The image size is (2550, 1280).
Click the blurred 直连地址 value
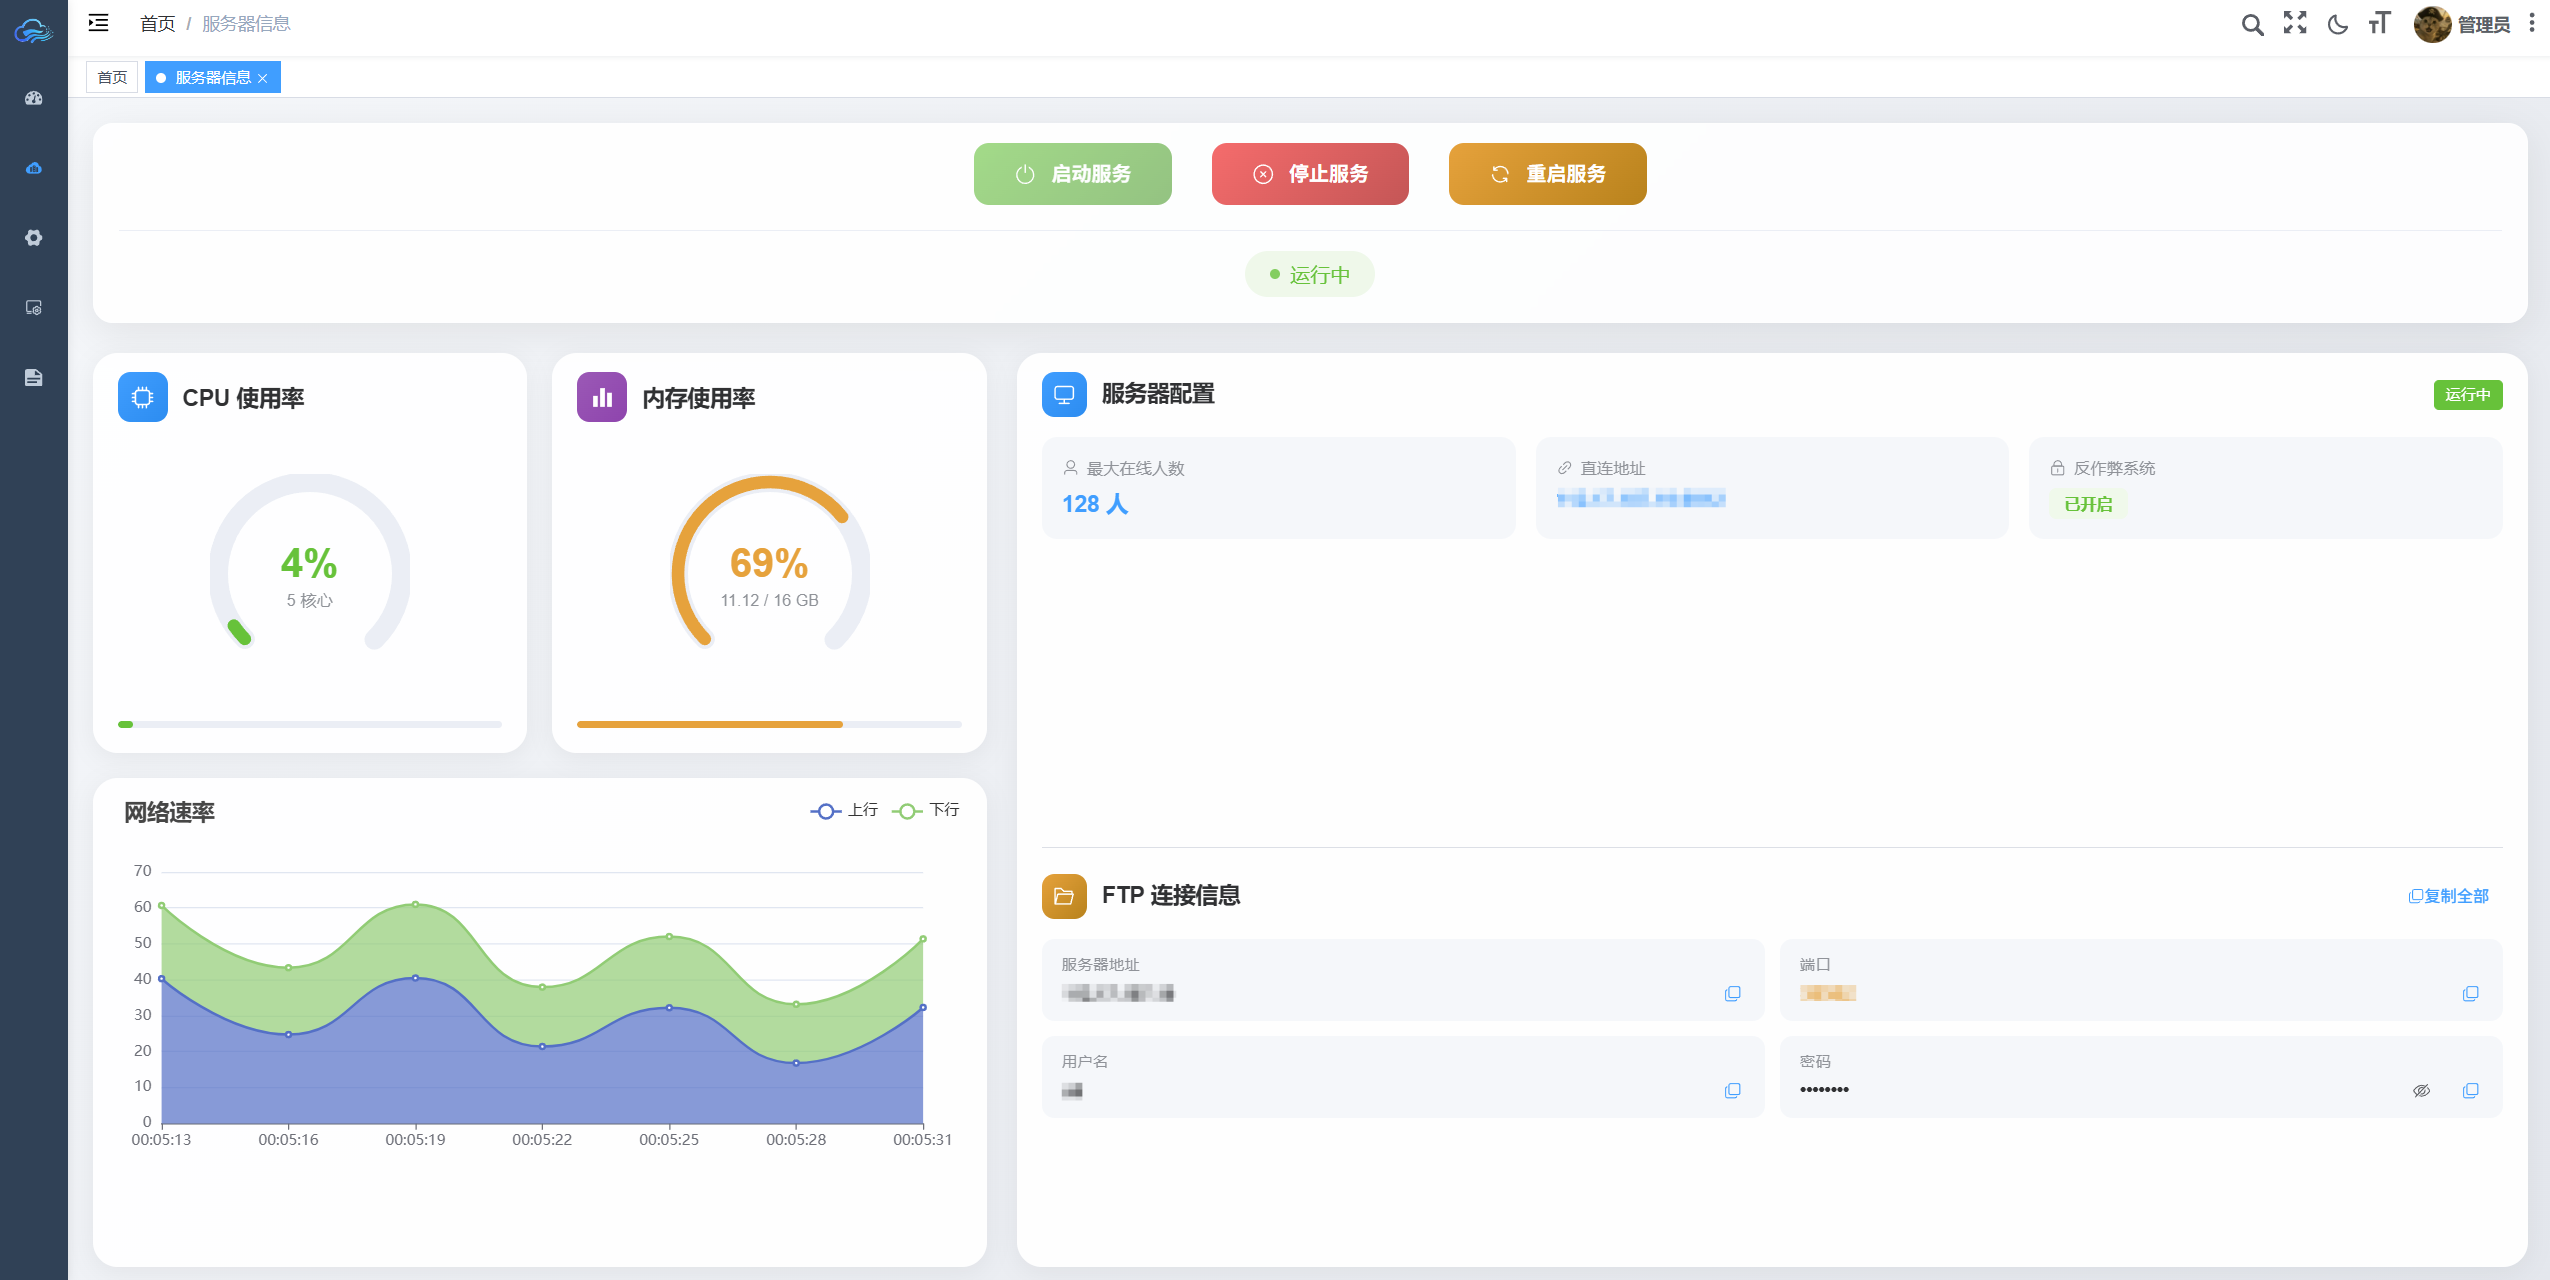1641,498
